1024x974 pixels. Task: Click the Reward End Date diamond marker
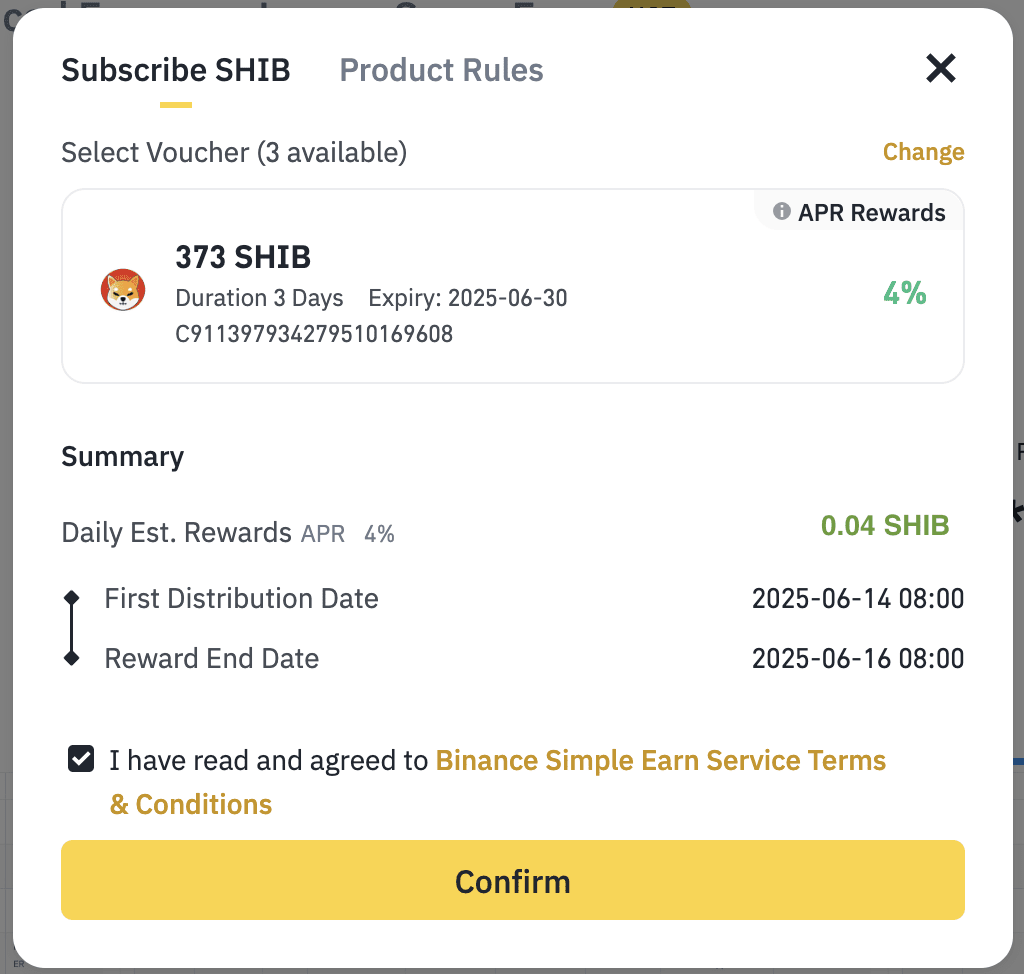click(x=72, y=658)
